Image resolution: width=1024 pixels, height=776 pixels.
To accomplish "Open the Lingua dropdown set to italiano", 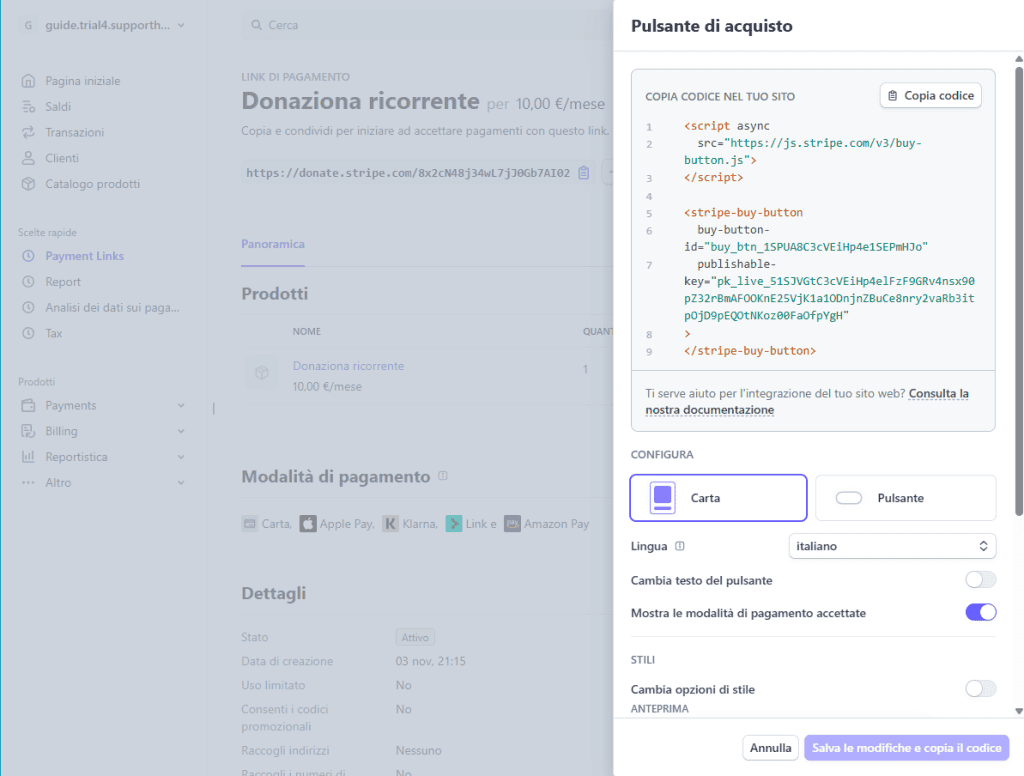I will coord(891,546).
